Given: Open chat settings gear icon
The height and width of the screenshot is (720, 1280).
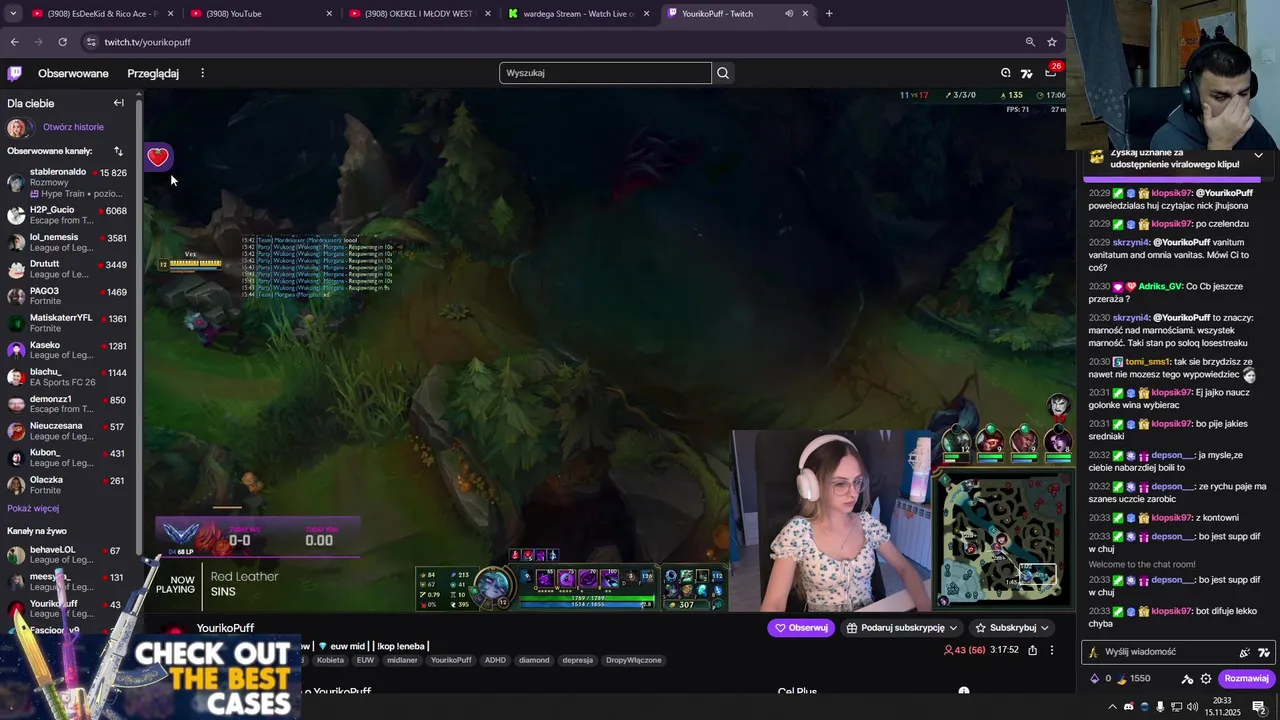Looking at the screenshot, I should pos(1206,678).
